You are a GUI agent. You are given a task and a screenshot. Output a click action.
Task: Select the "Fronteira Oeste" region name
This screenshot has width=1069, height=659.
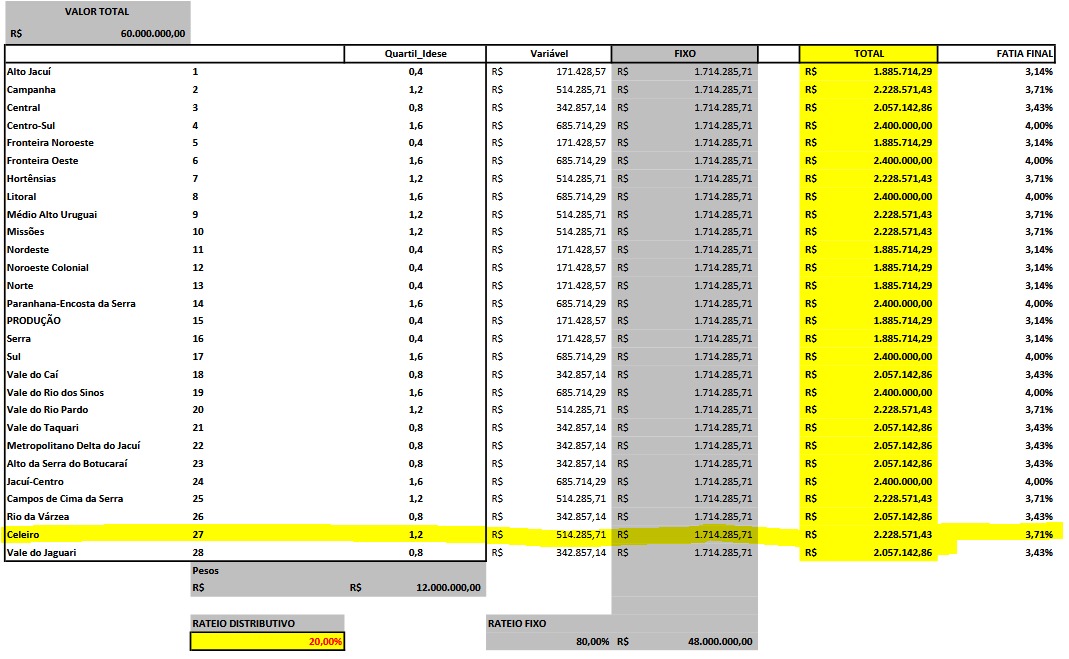[x=42, y=161]
